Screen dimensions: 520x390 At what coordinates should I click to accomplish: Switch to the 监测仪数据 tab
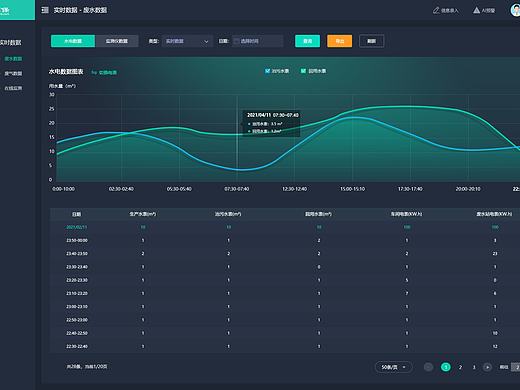click(x=117, y=41)
